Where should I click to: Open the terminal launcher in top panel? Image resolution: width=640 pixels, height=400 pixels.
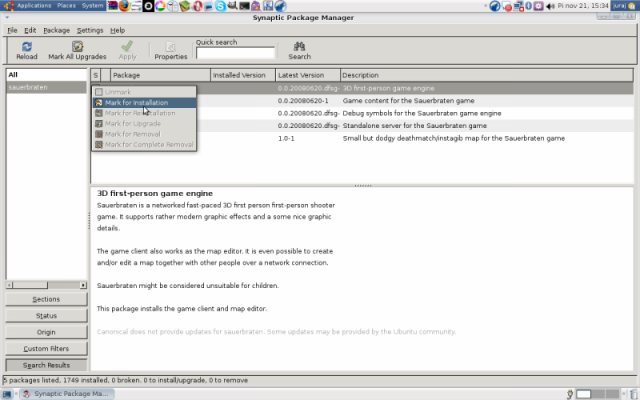click(x=244, y=6)
